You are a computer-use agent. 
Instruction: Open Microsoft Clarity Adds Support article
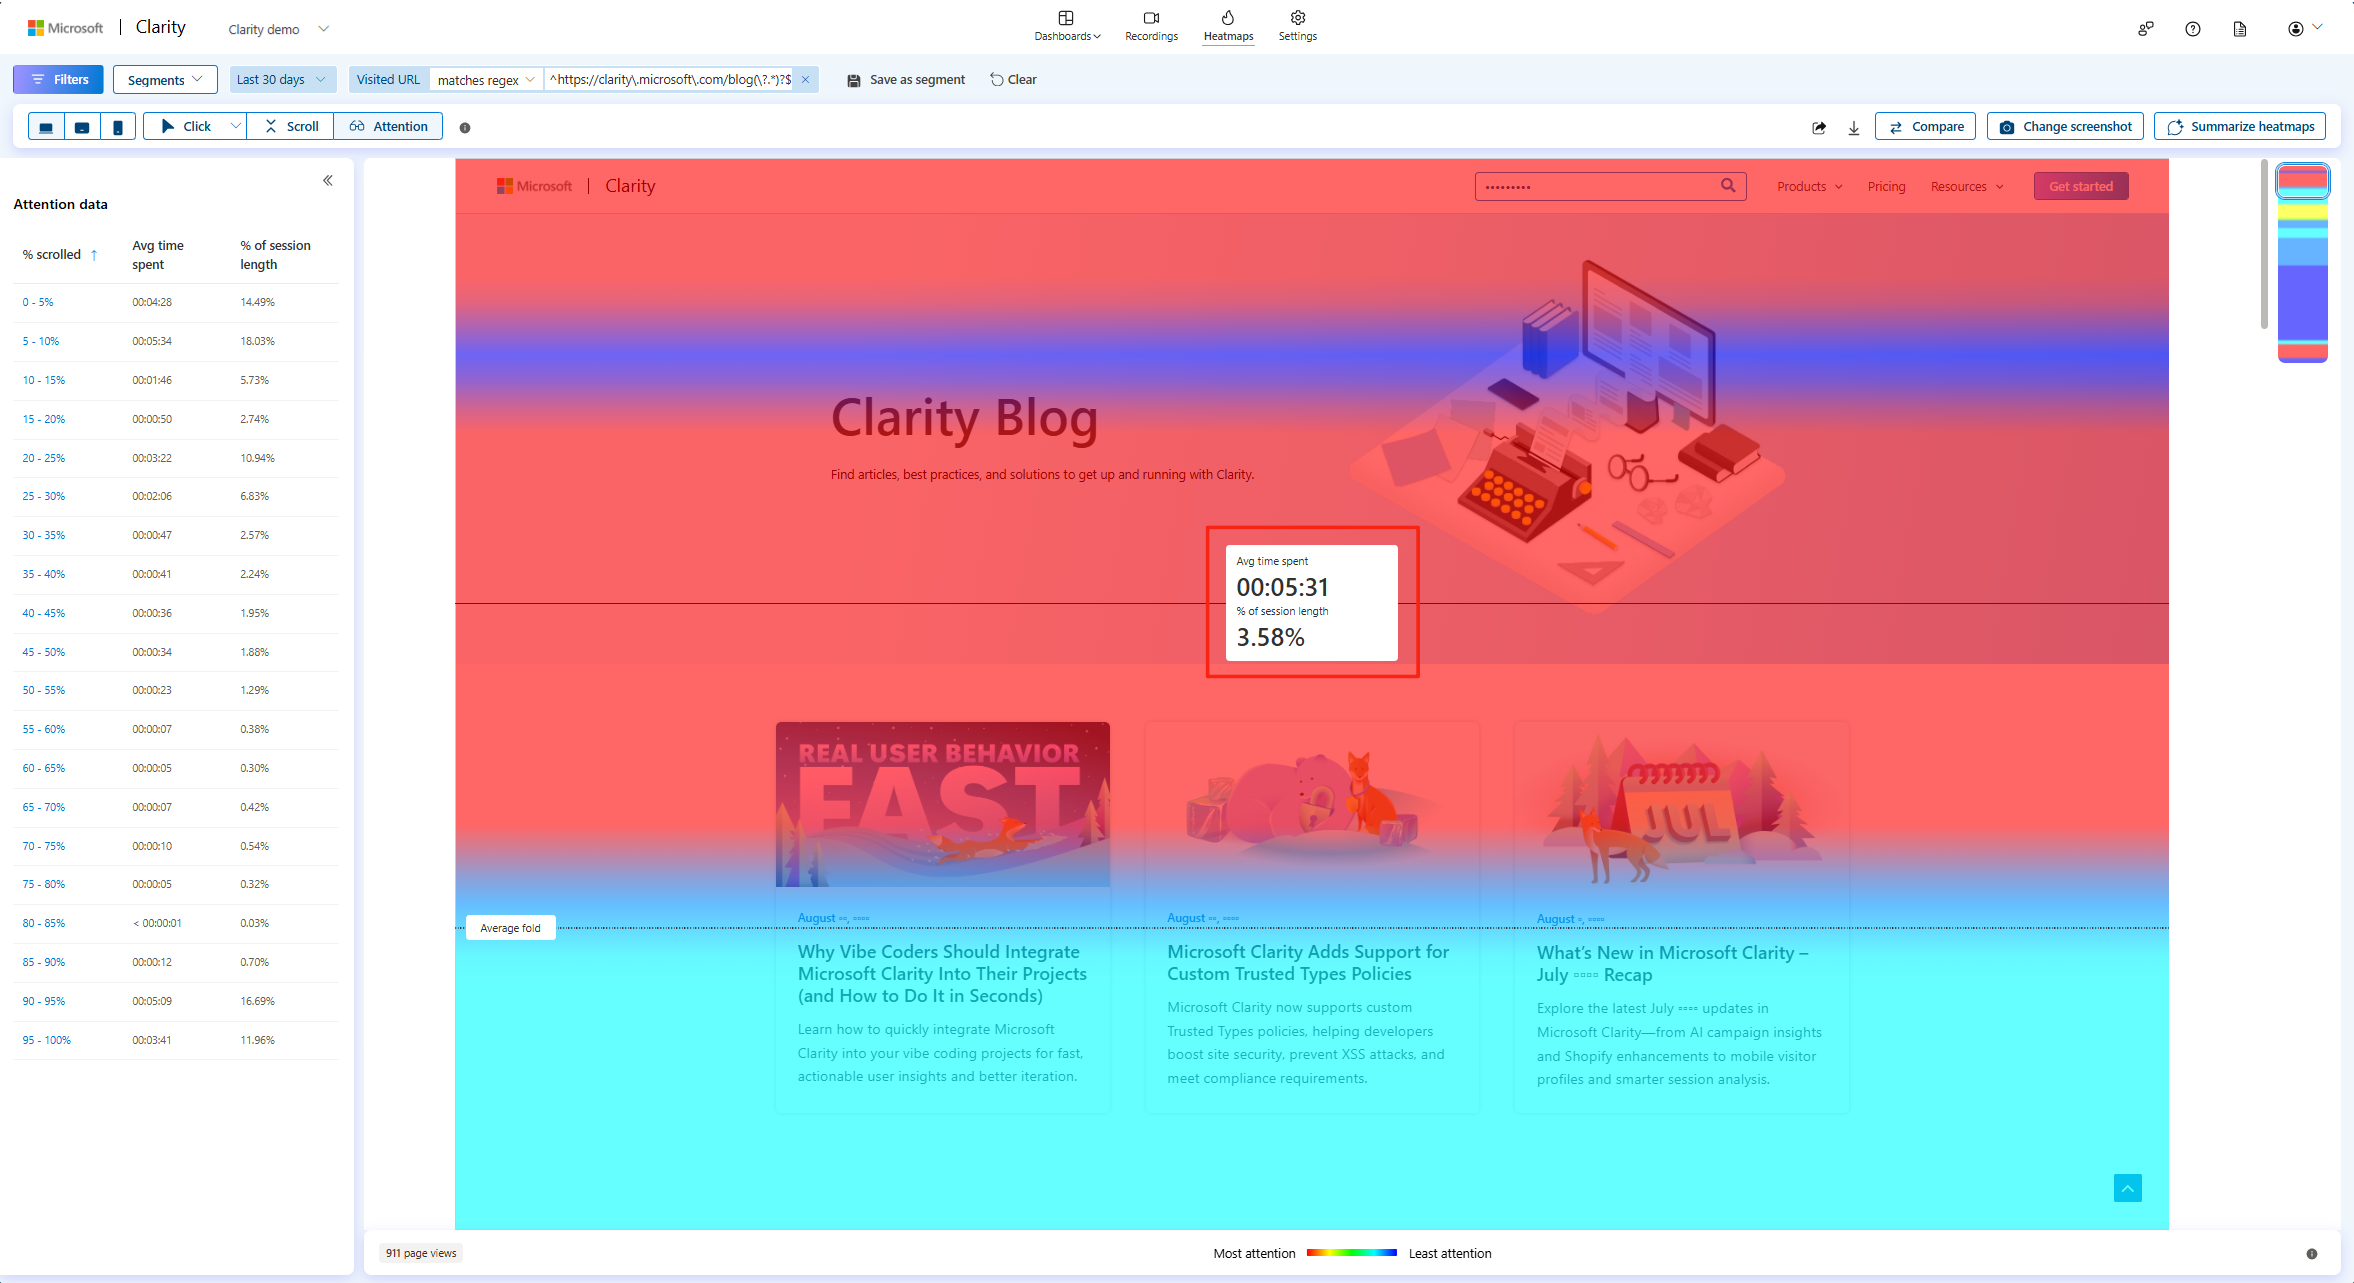pyautogui.click(x=1308, y=963)
